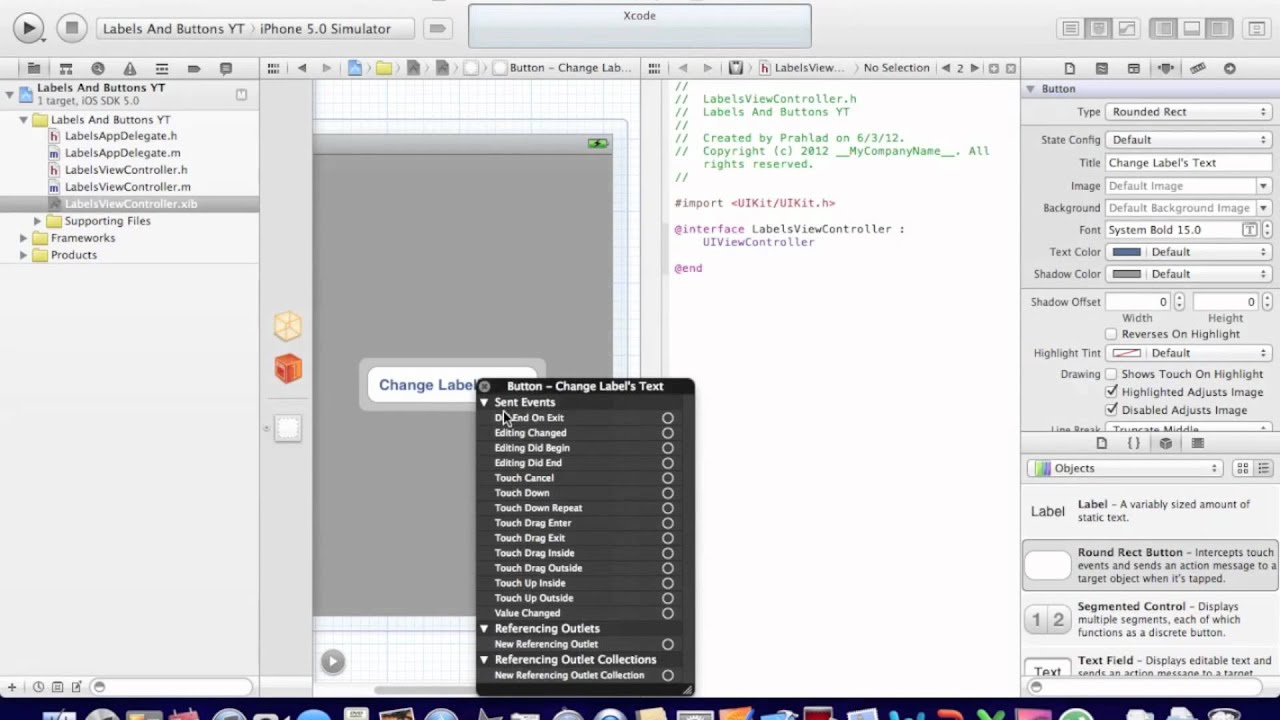Collapse the Referencing Outlets section
The image size is (1280, 720).
pyautogui.click(x=484, y=629)
